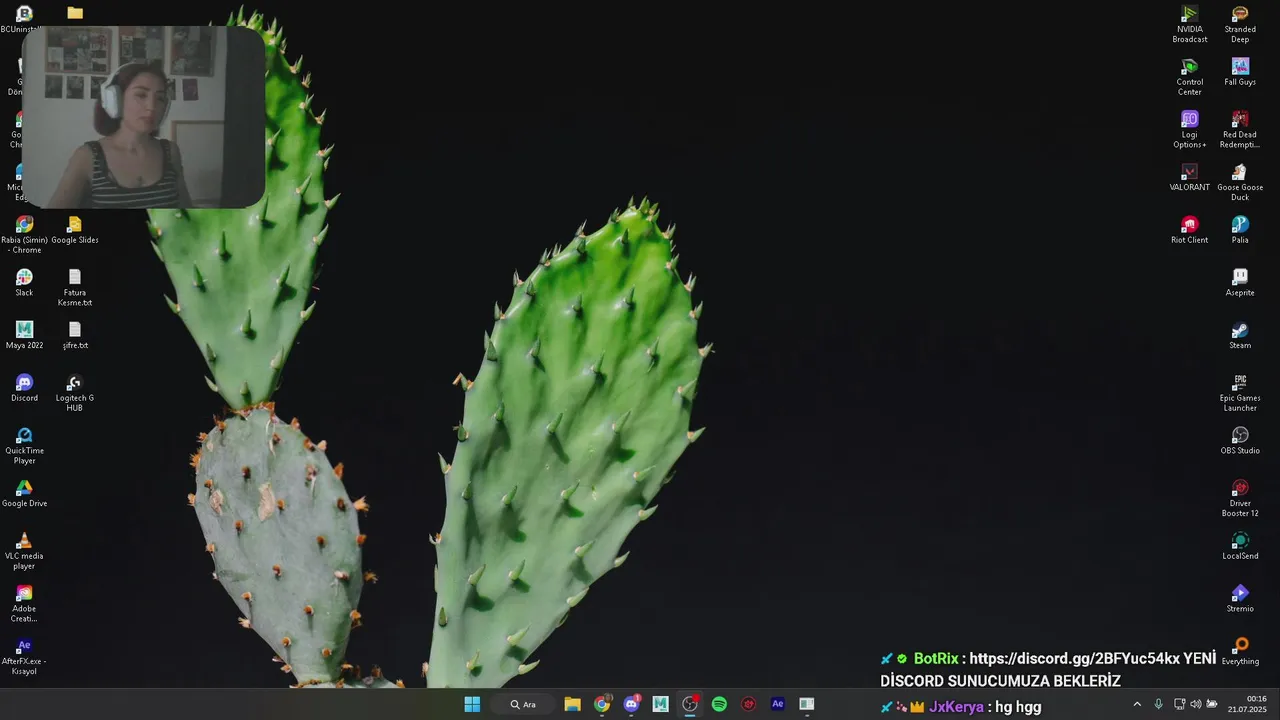Image resolution: width=1280 pixels, height=720 pixels.
Task: Select the şifre.txt file on the desktop
Action: point(75,335)
